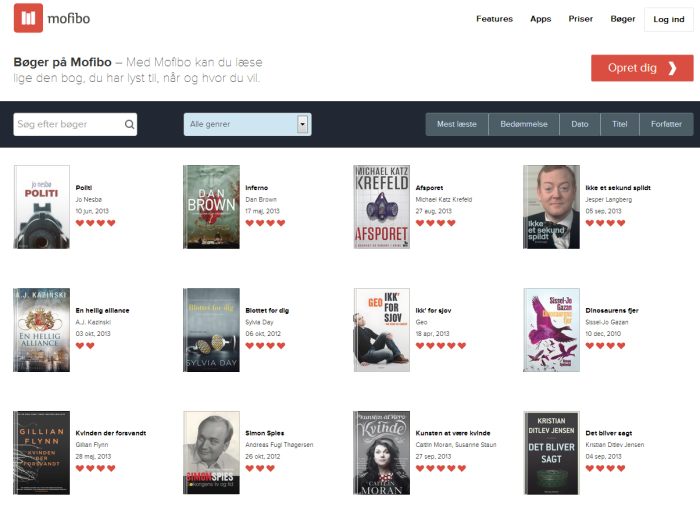Open the Ikk' for sjov cover
Screen dimensions: 700x515
pos(381,330)
